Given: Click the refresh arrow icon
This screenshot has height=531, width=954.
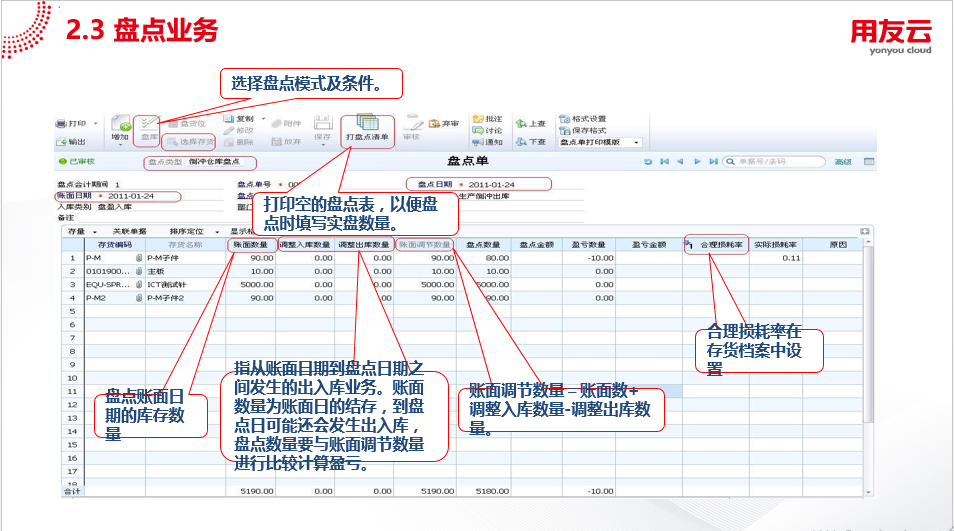Looking at the screenshot, I should [648, 162].
